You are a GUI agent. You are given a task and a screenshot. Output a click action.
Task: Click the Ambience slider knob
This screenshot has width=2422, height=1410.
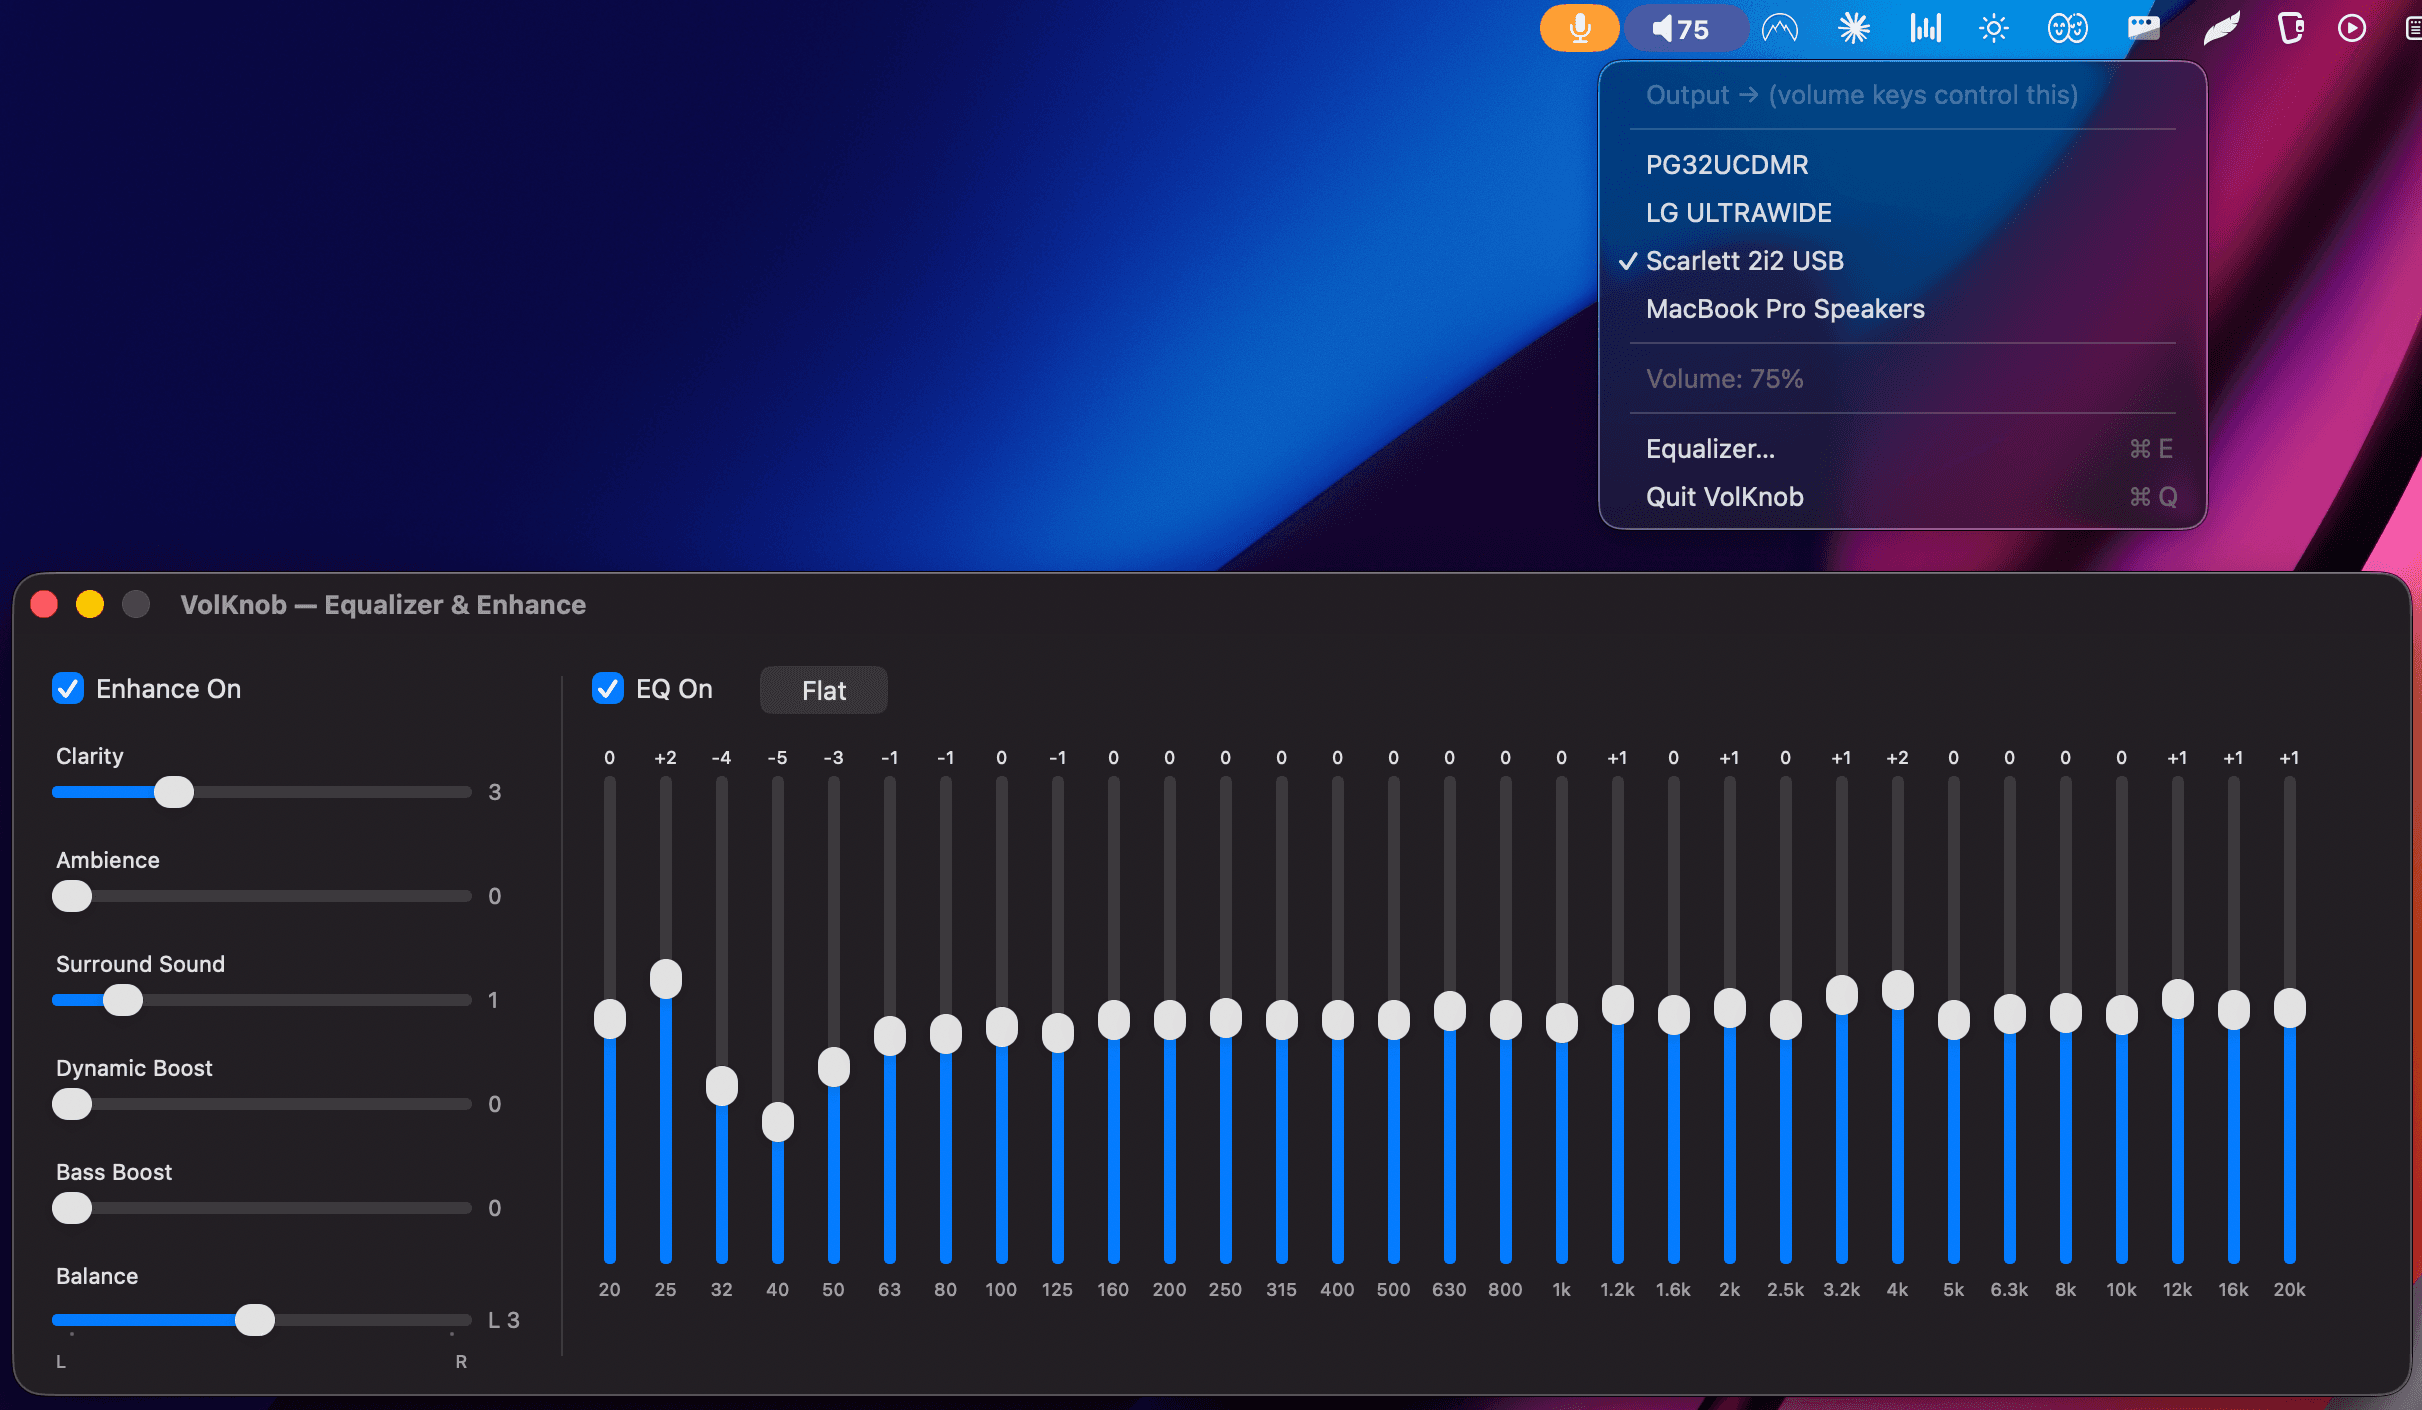(x=72, y=896)
